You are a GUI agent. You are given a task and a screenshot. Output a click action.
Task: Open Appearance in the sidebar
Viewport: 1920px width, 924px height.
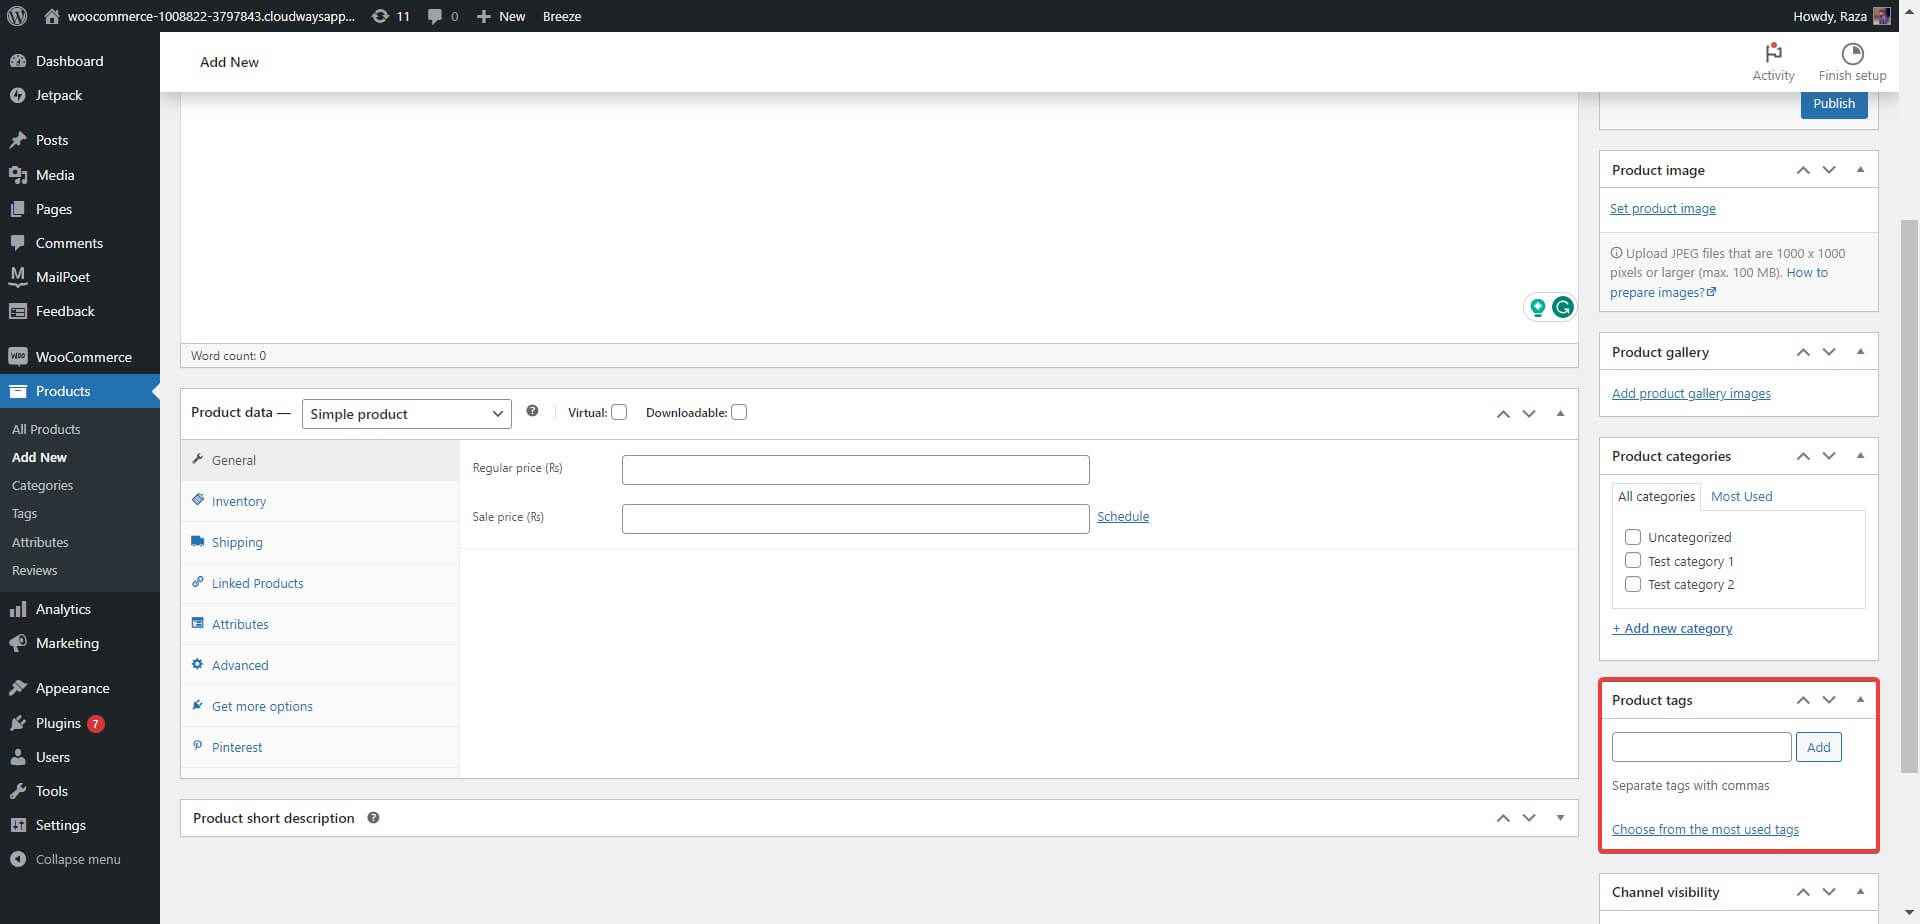coord(80,688)
